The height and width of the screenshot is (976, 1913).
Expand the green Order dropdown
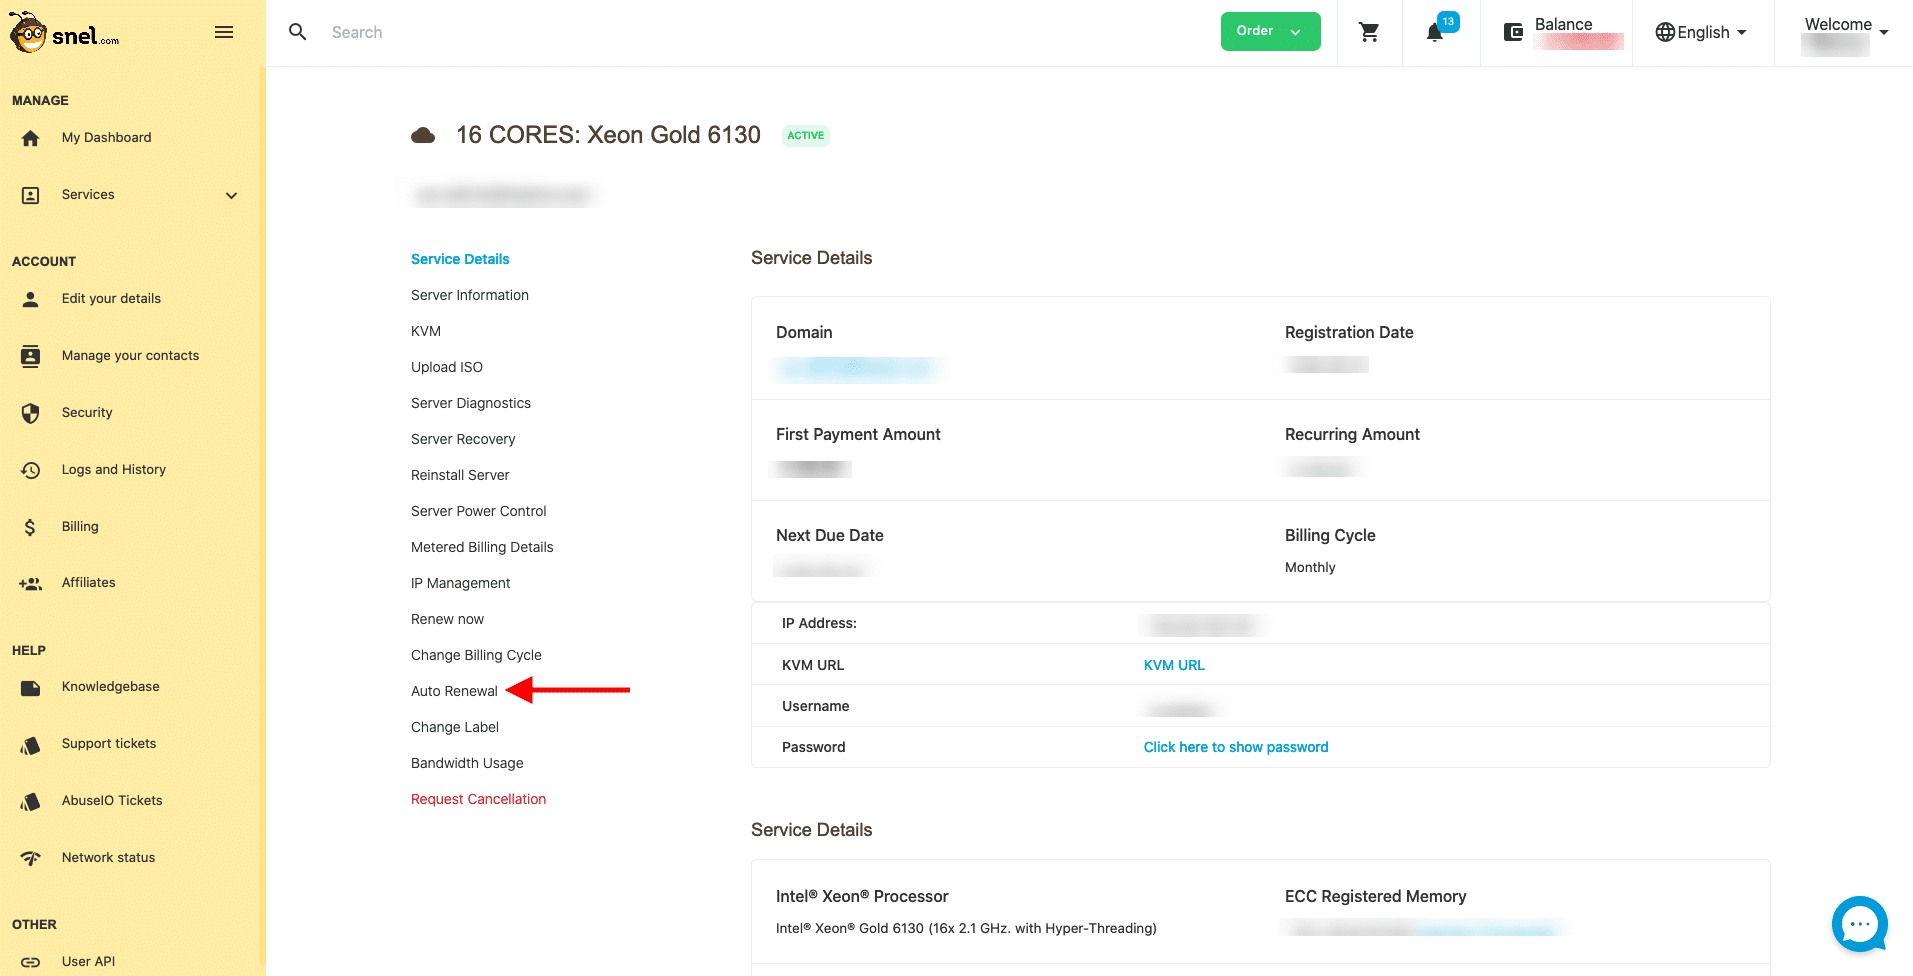click(1270, 31)
